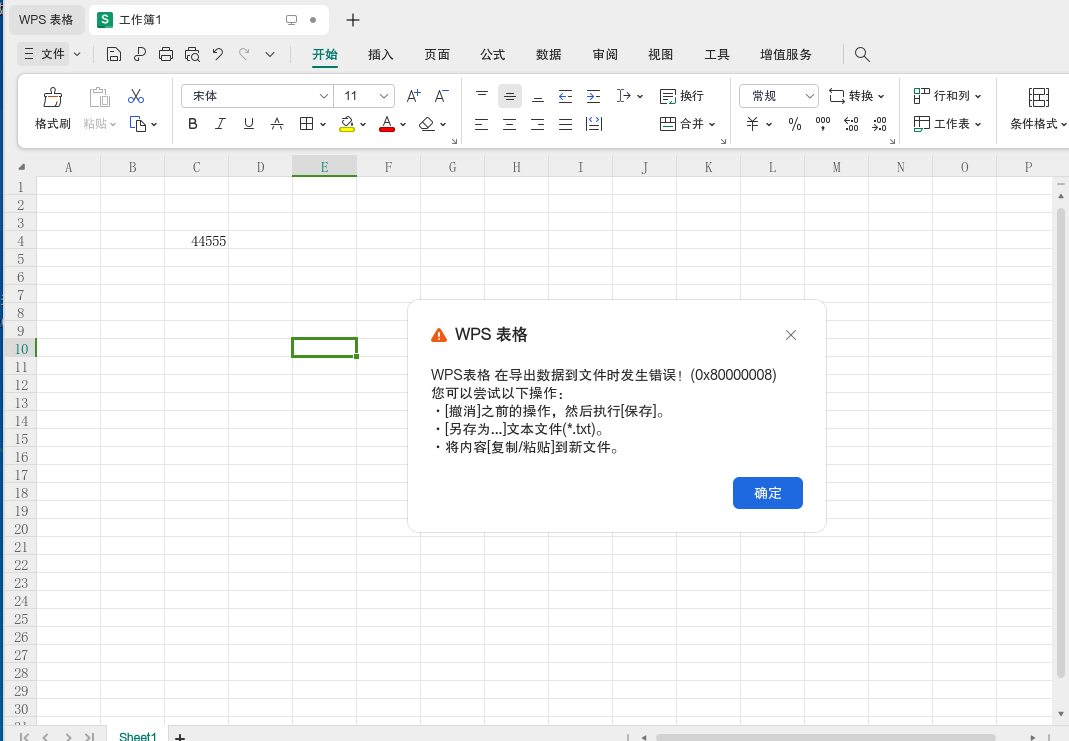
Task: Toggle Bold formatting
Action: 193,124
